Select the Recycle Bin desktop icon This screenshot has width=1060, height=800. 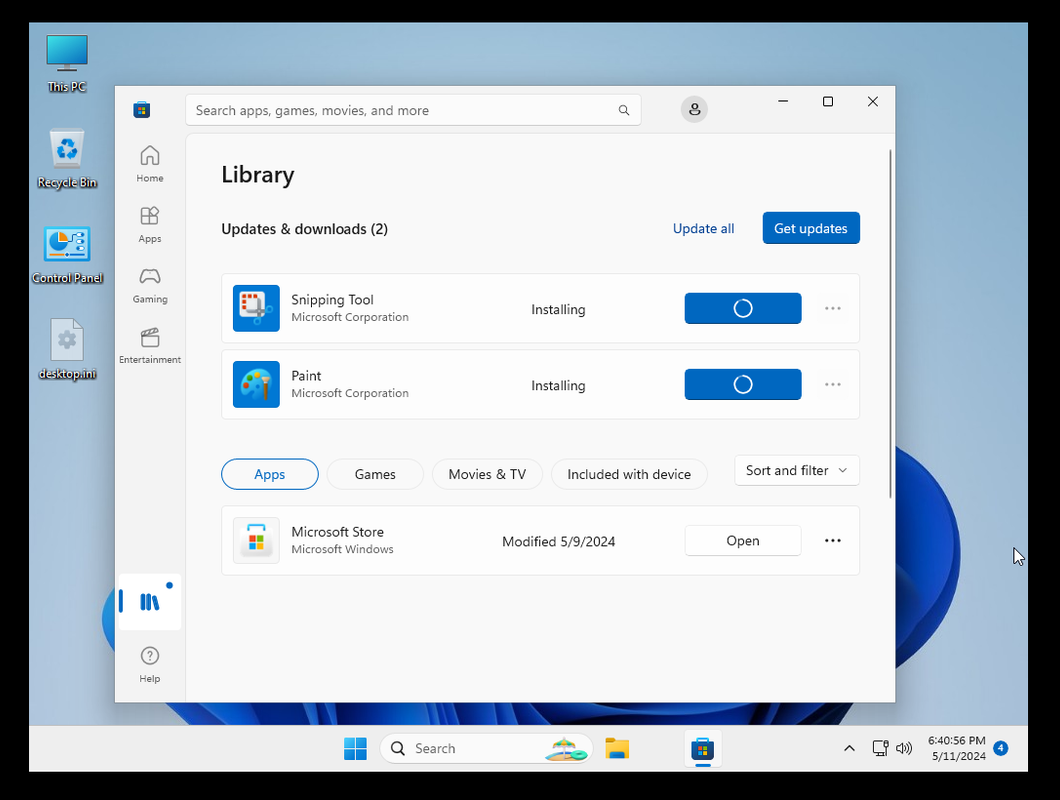click(67, 160)
